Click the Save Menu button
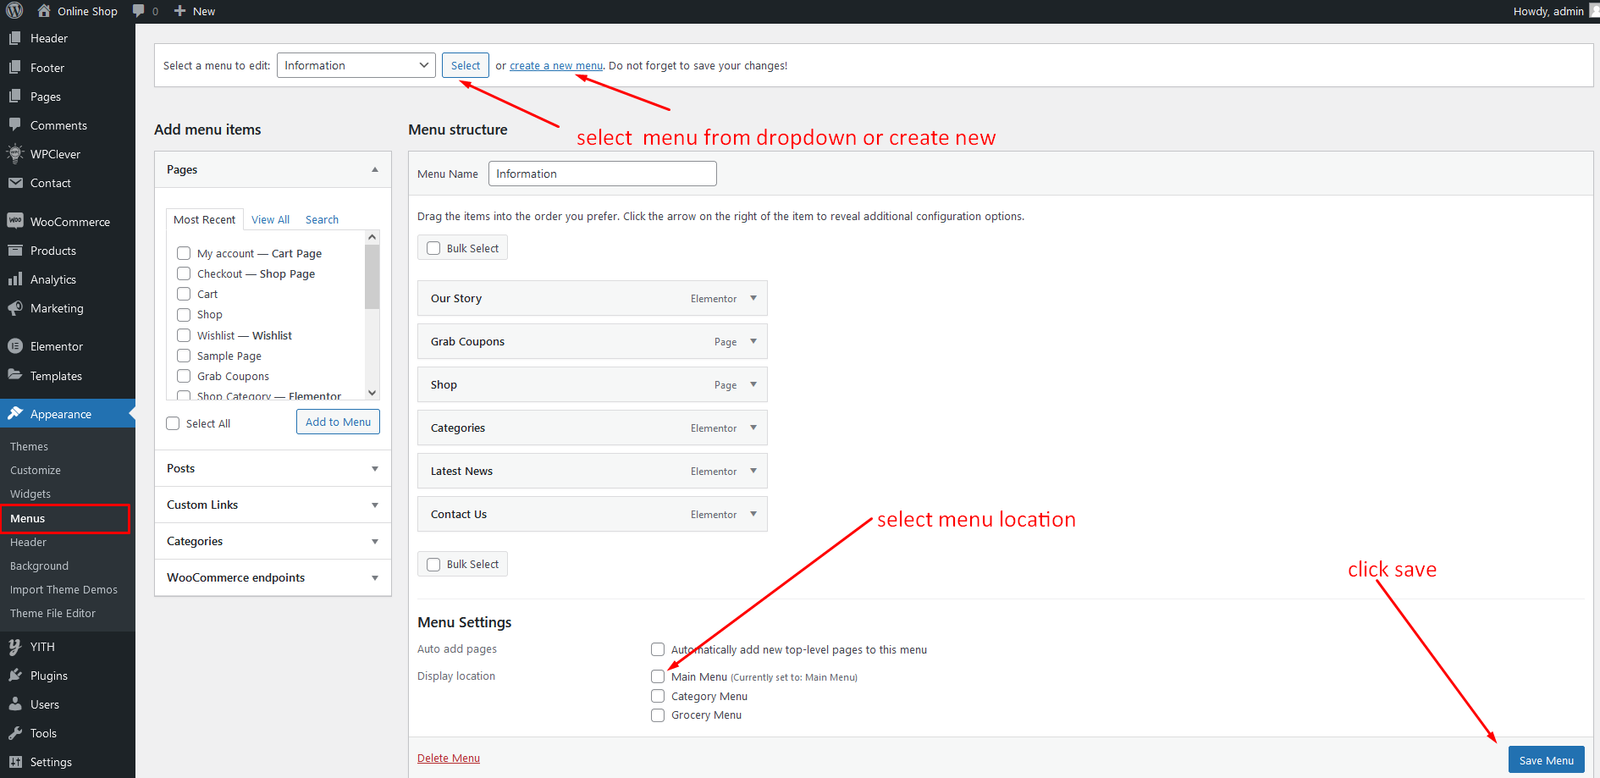 [x=1545, y=760]
